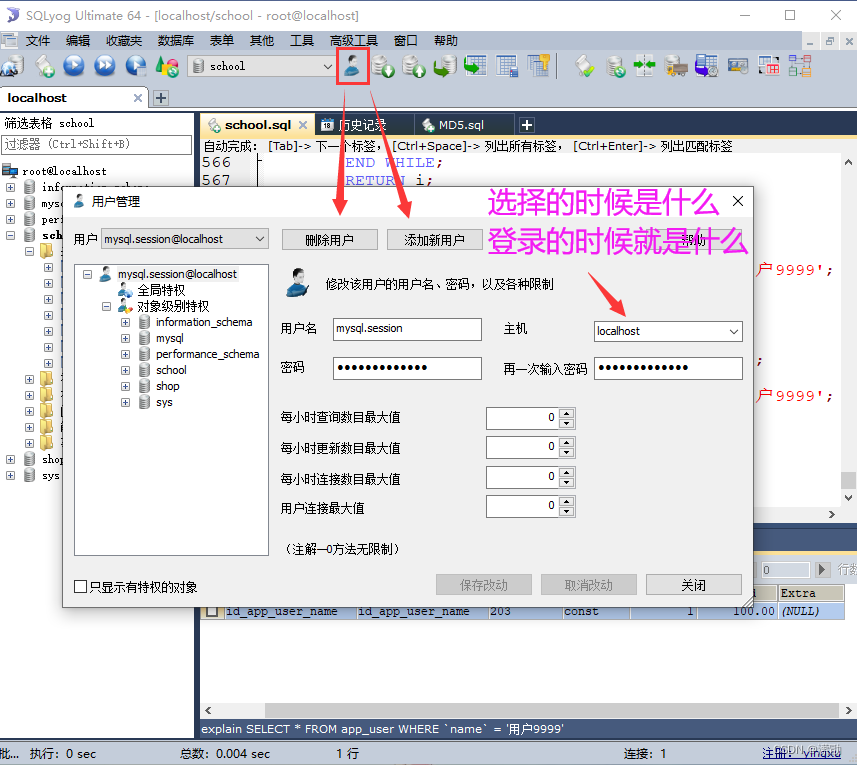Click database icon with curved green arrow
The height and width of the screenshot is (765, 857).
[444, 66]
